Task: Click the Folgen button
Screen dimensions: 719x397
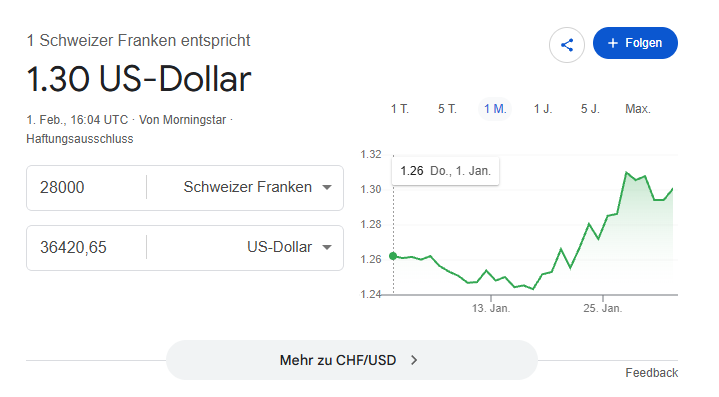Action: click(635, 43)
